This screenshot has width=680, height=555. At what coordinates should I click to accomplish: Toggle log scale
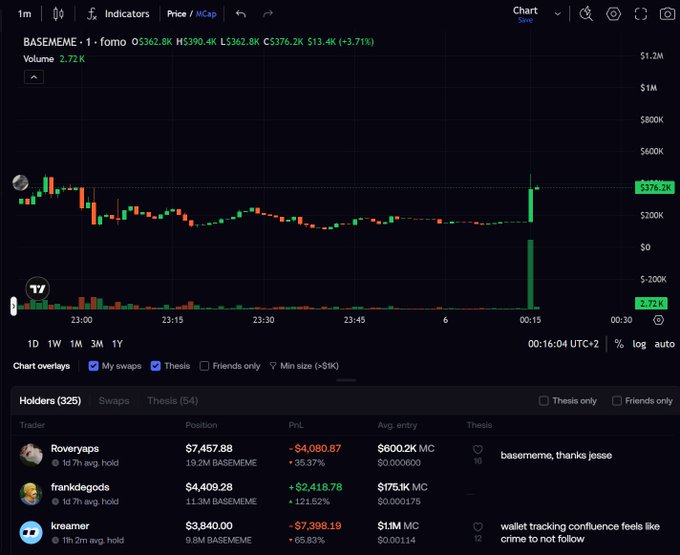coord(639,344)
